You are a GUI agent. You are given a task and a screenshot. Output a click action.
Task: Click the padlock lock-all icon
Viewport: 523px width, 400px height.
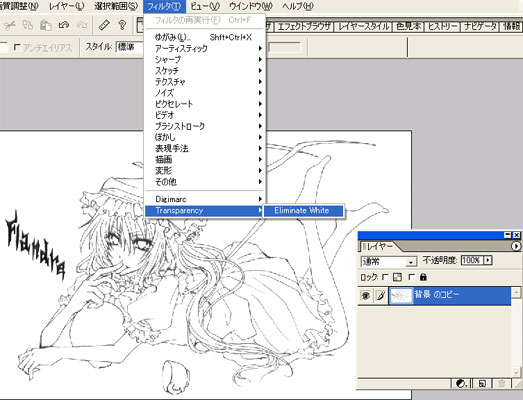point(423,277)
